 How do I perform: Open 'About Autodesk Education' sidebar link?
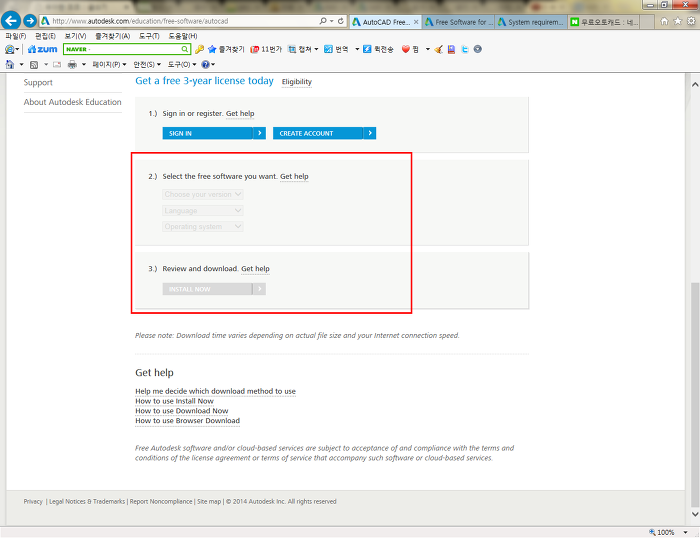pos(72,102)
